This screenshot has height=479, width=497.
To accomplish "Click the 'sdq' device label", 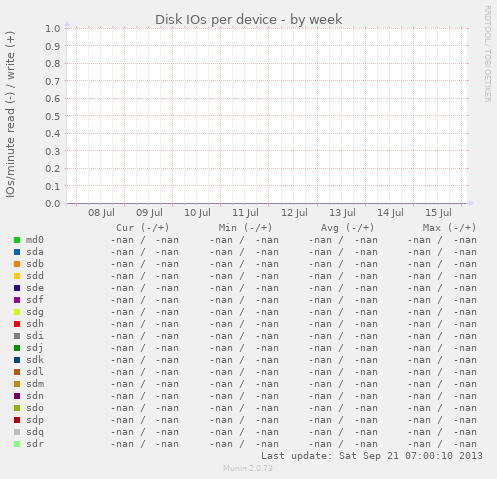I will [35, 432].
